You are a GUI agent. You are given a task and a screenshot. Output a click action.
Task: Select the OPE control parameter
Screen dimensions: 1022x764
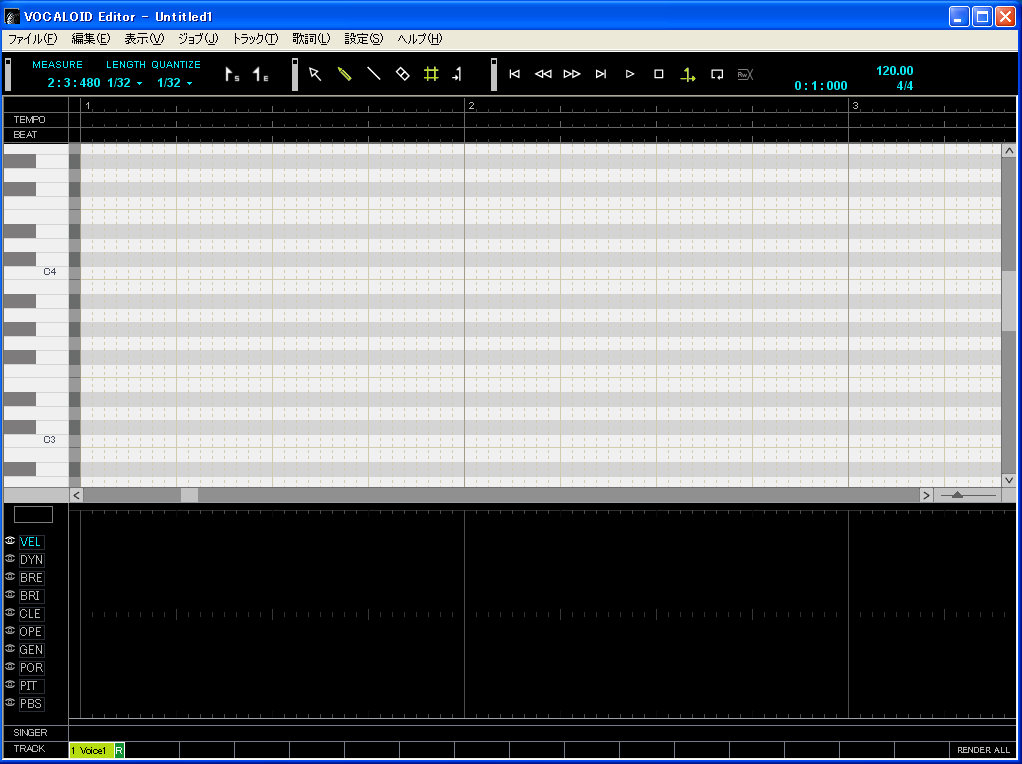(31, 632)
